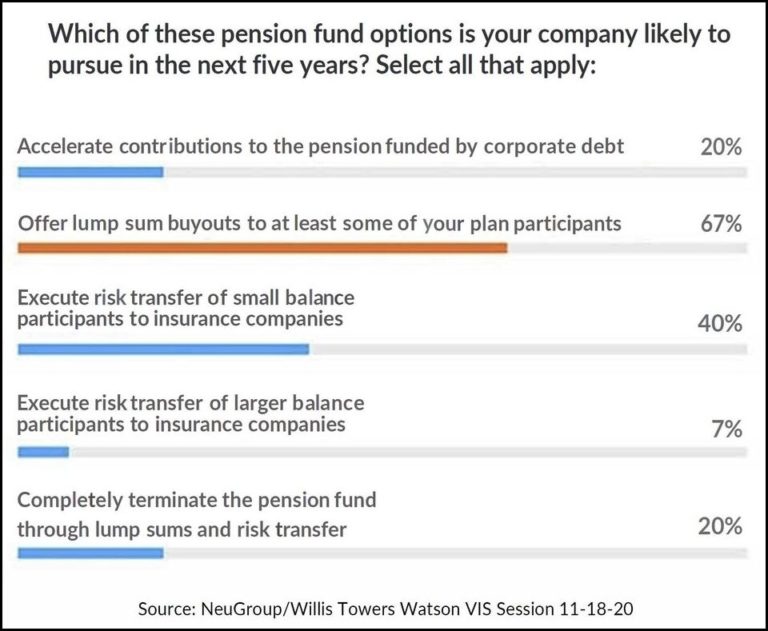Click the 40% value
The image size is (768, 631).
[720, 324]
